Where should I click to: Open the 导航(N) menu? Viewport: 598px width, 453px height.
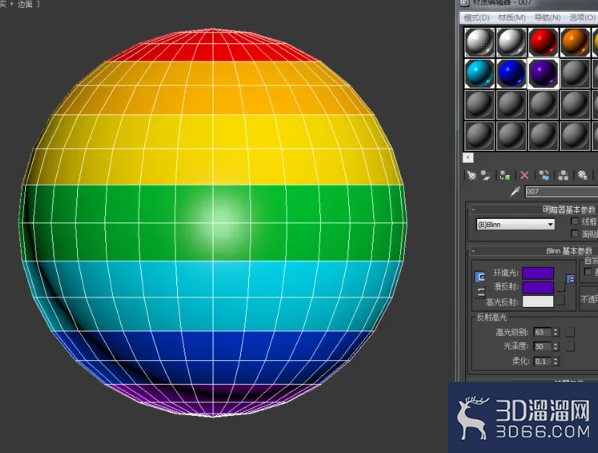[x=547, y=18]
